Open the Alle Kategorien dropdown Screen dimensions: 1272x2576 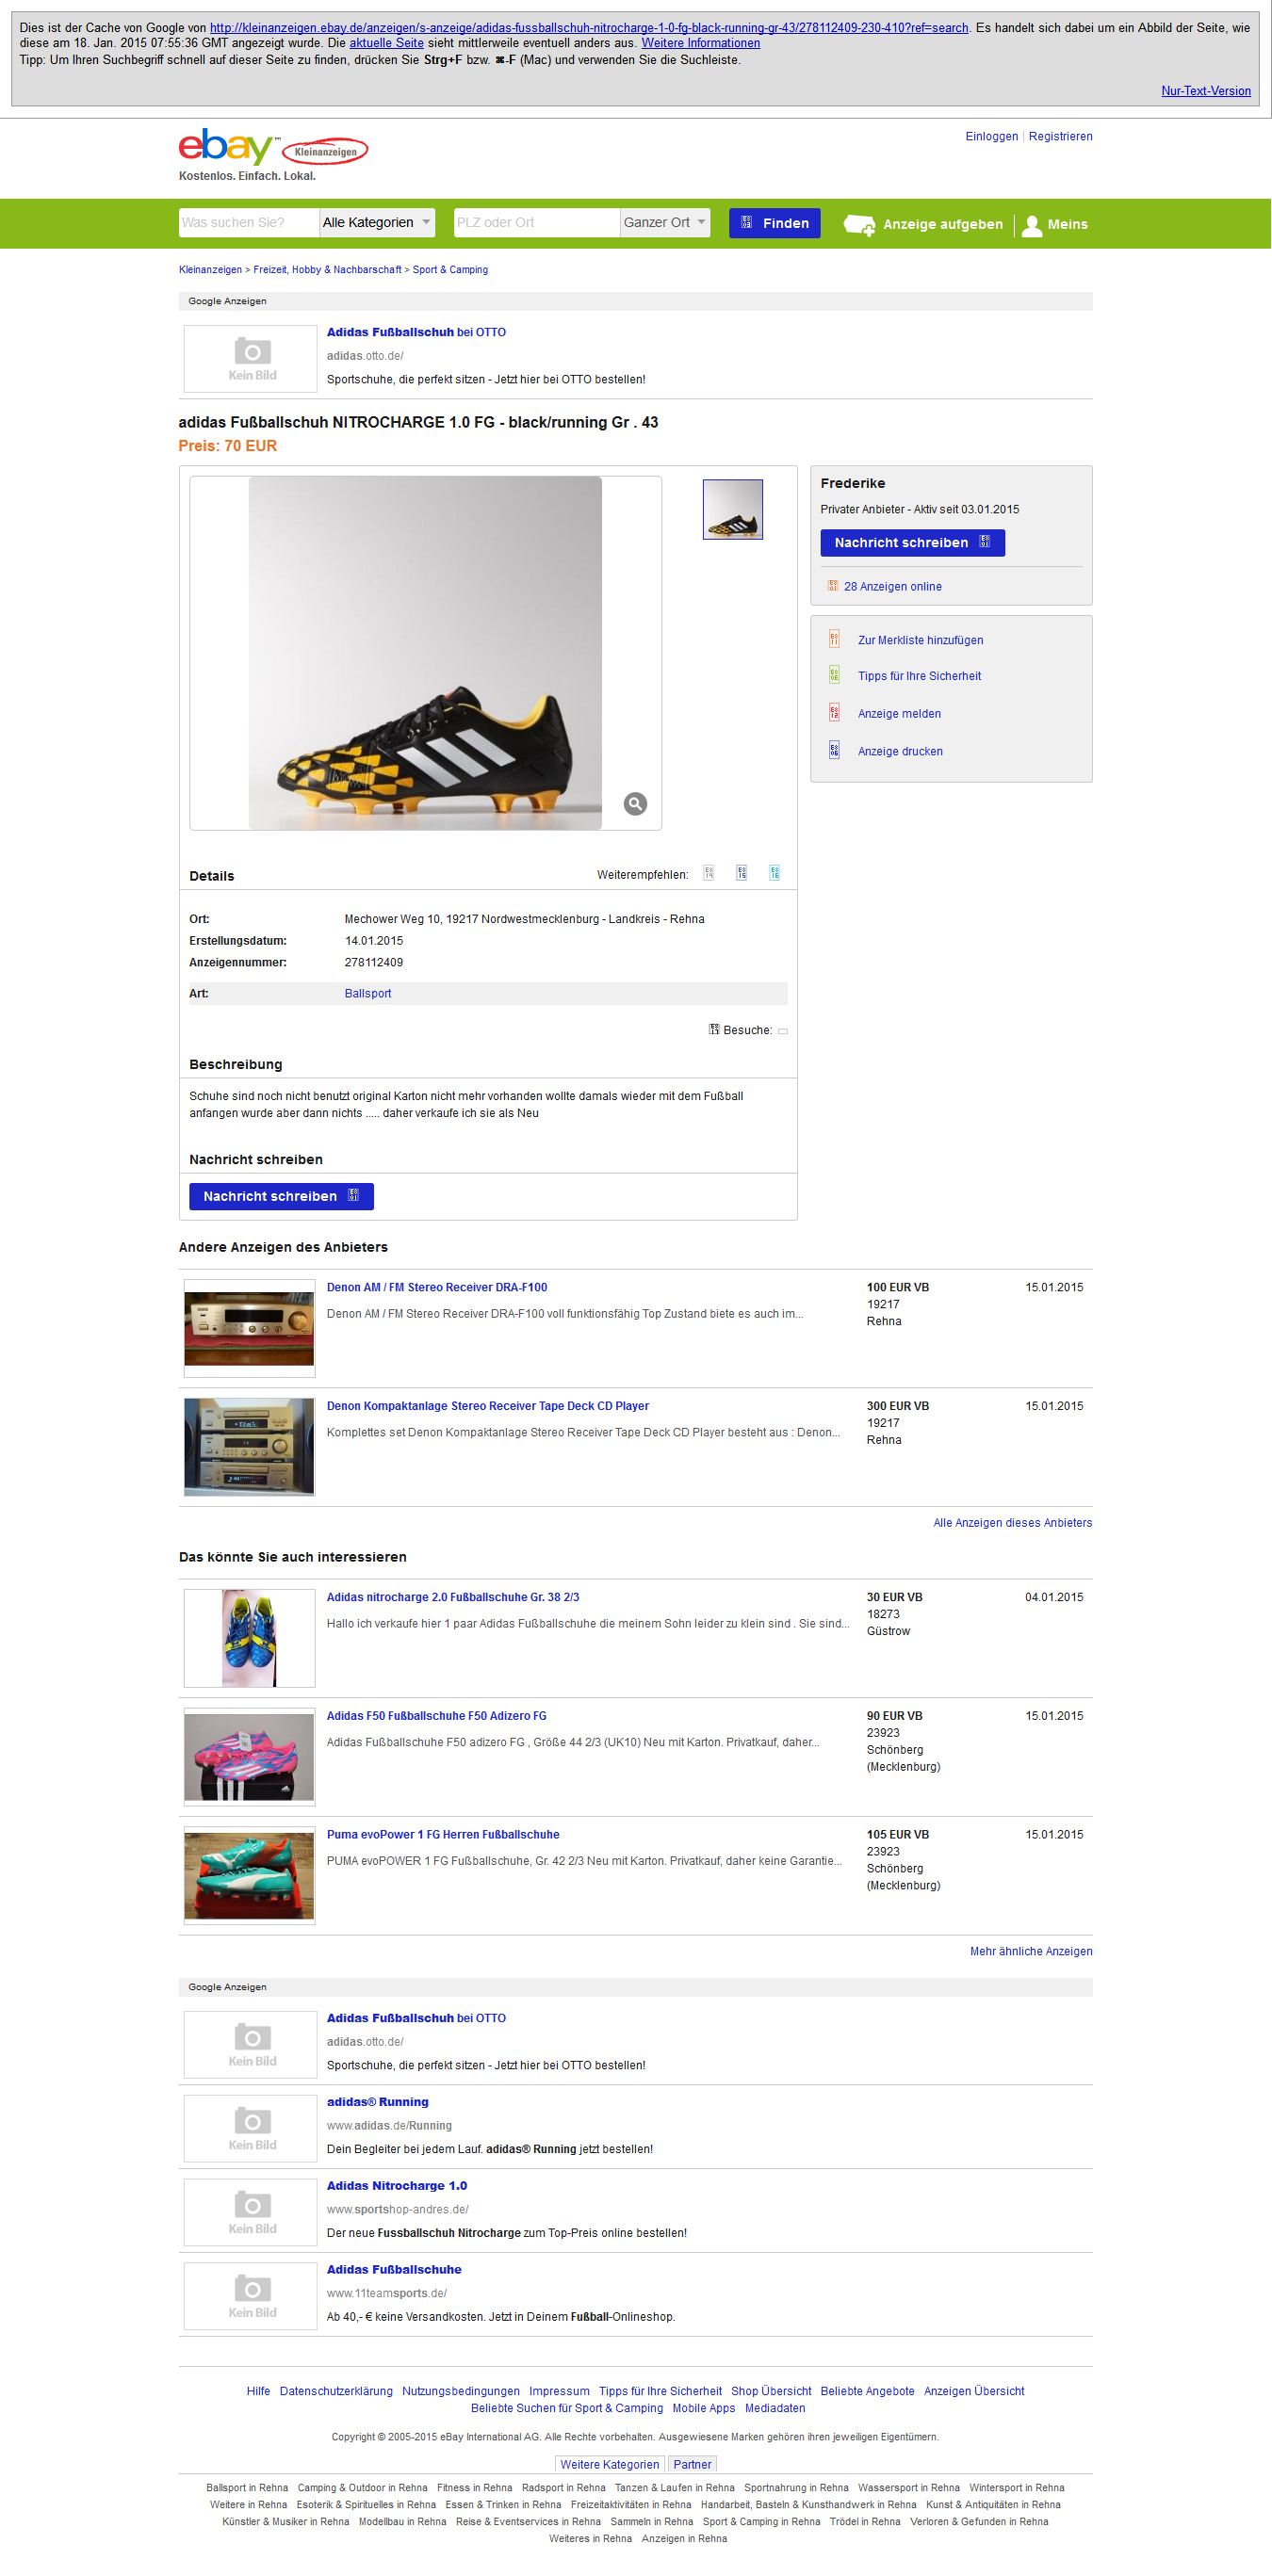[x=377, y=222]
